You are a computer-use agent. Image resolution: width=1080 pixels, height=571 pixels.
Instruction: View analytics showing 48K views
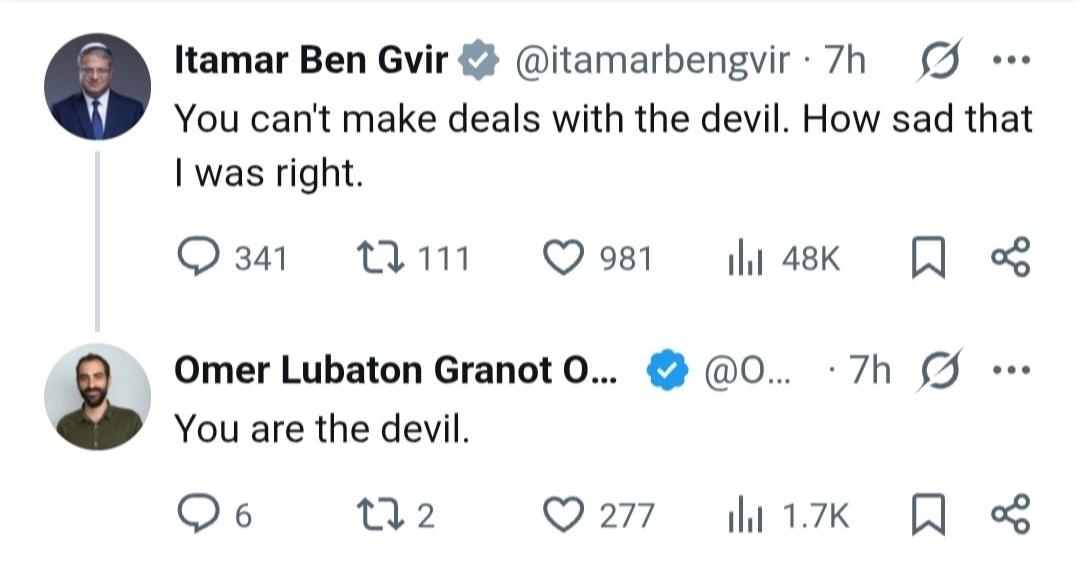click(738, 259)
